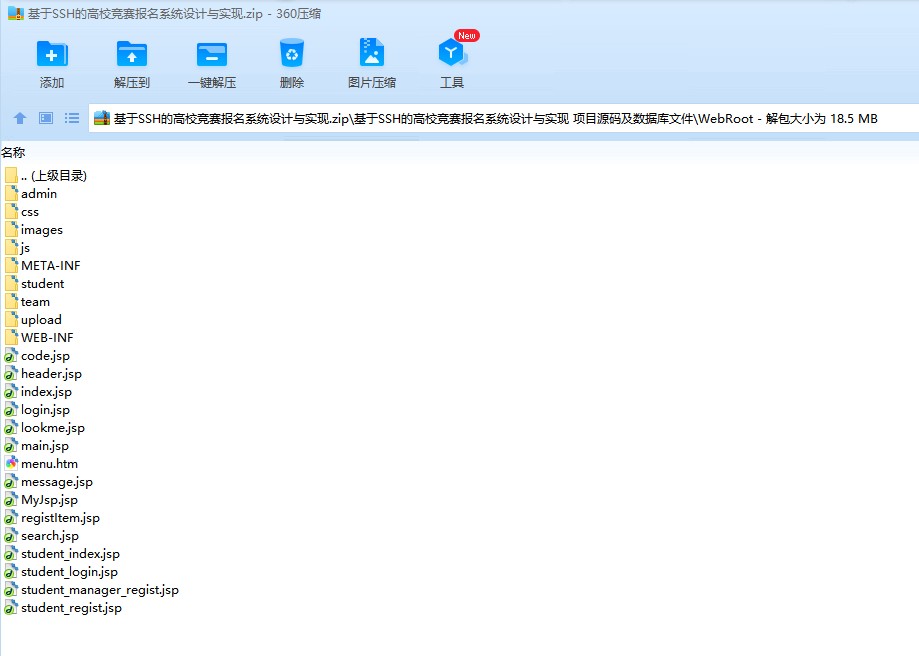Select the META-INF folder icon

coord(11,266)
